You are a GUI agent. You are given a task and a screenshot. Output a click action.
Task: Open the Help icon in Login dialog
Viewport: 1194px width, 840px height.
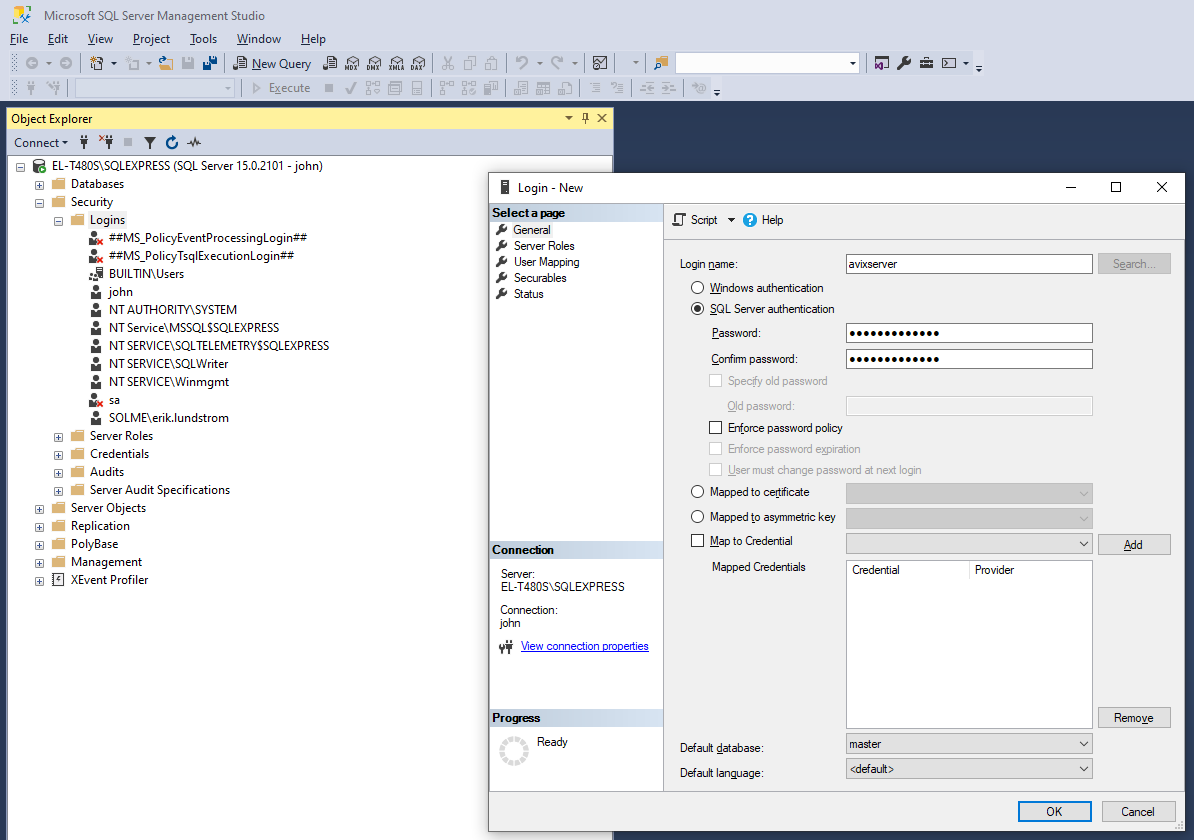(x=751, y=220)
